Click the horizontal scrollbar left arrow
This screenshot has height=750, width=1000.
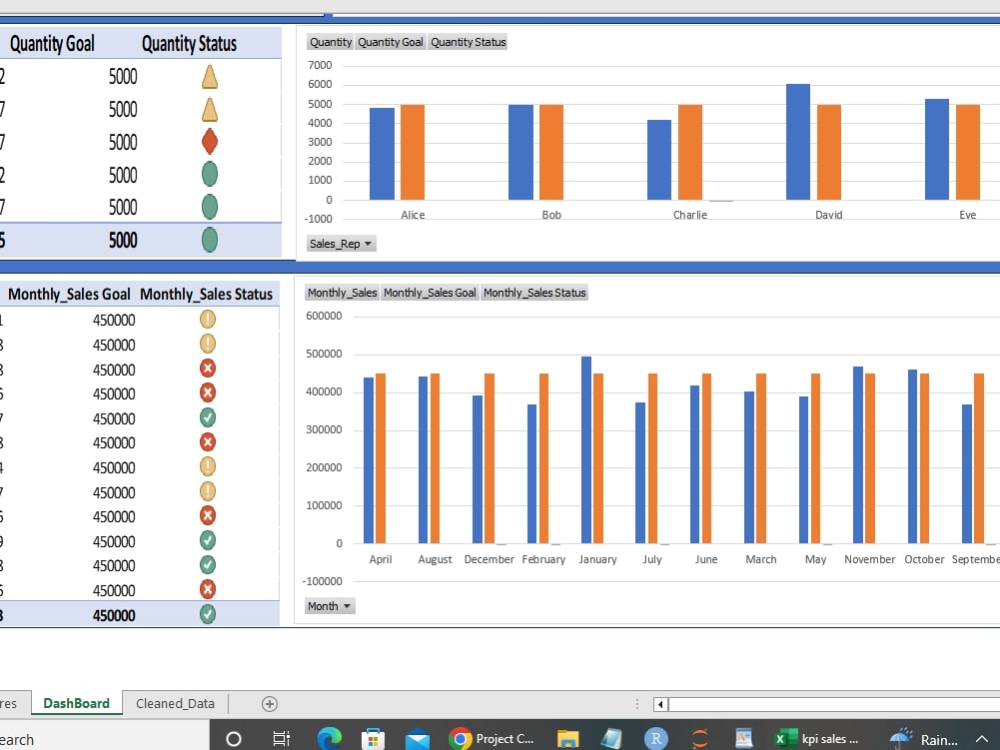[x=661, y=704]
